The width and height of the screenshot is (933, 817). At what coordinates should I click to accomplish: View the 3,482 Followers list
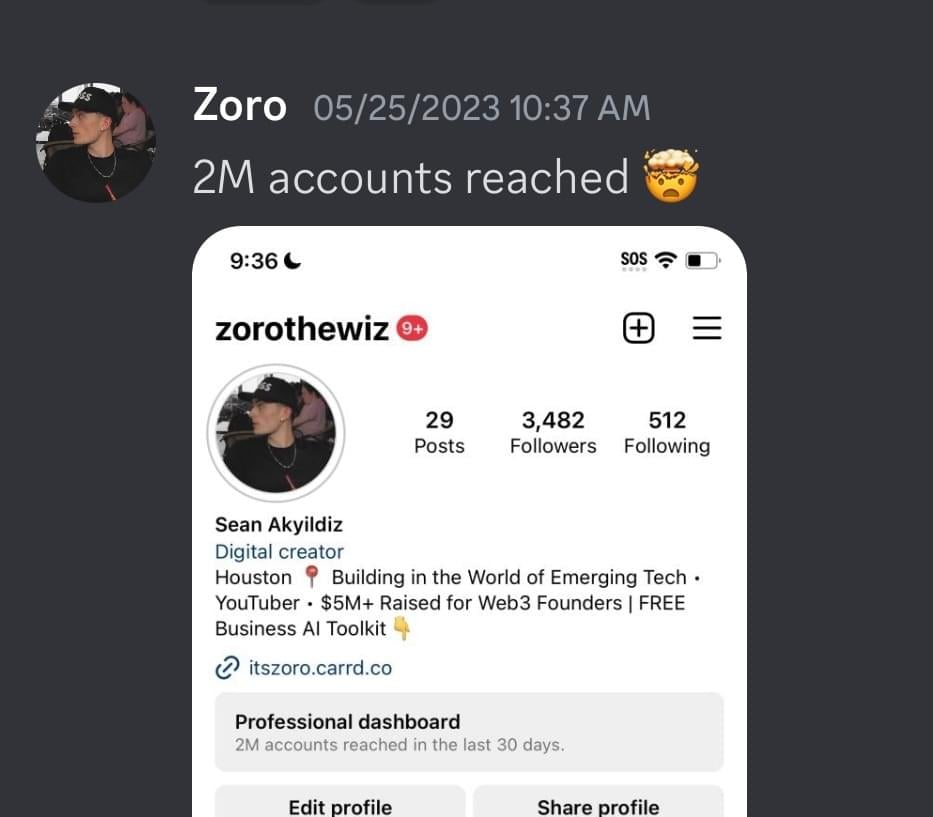pyautogui.click(x=553, y=432)
